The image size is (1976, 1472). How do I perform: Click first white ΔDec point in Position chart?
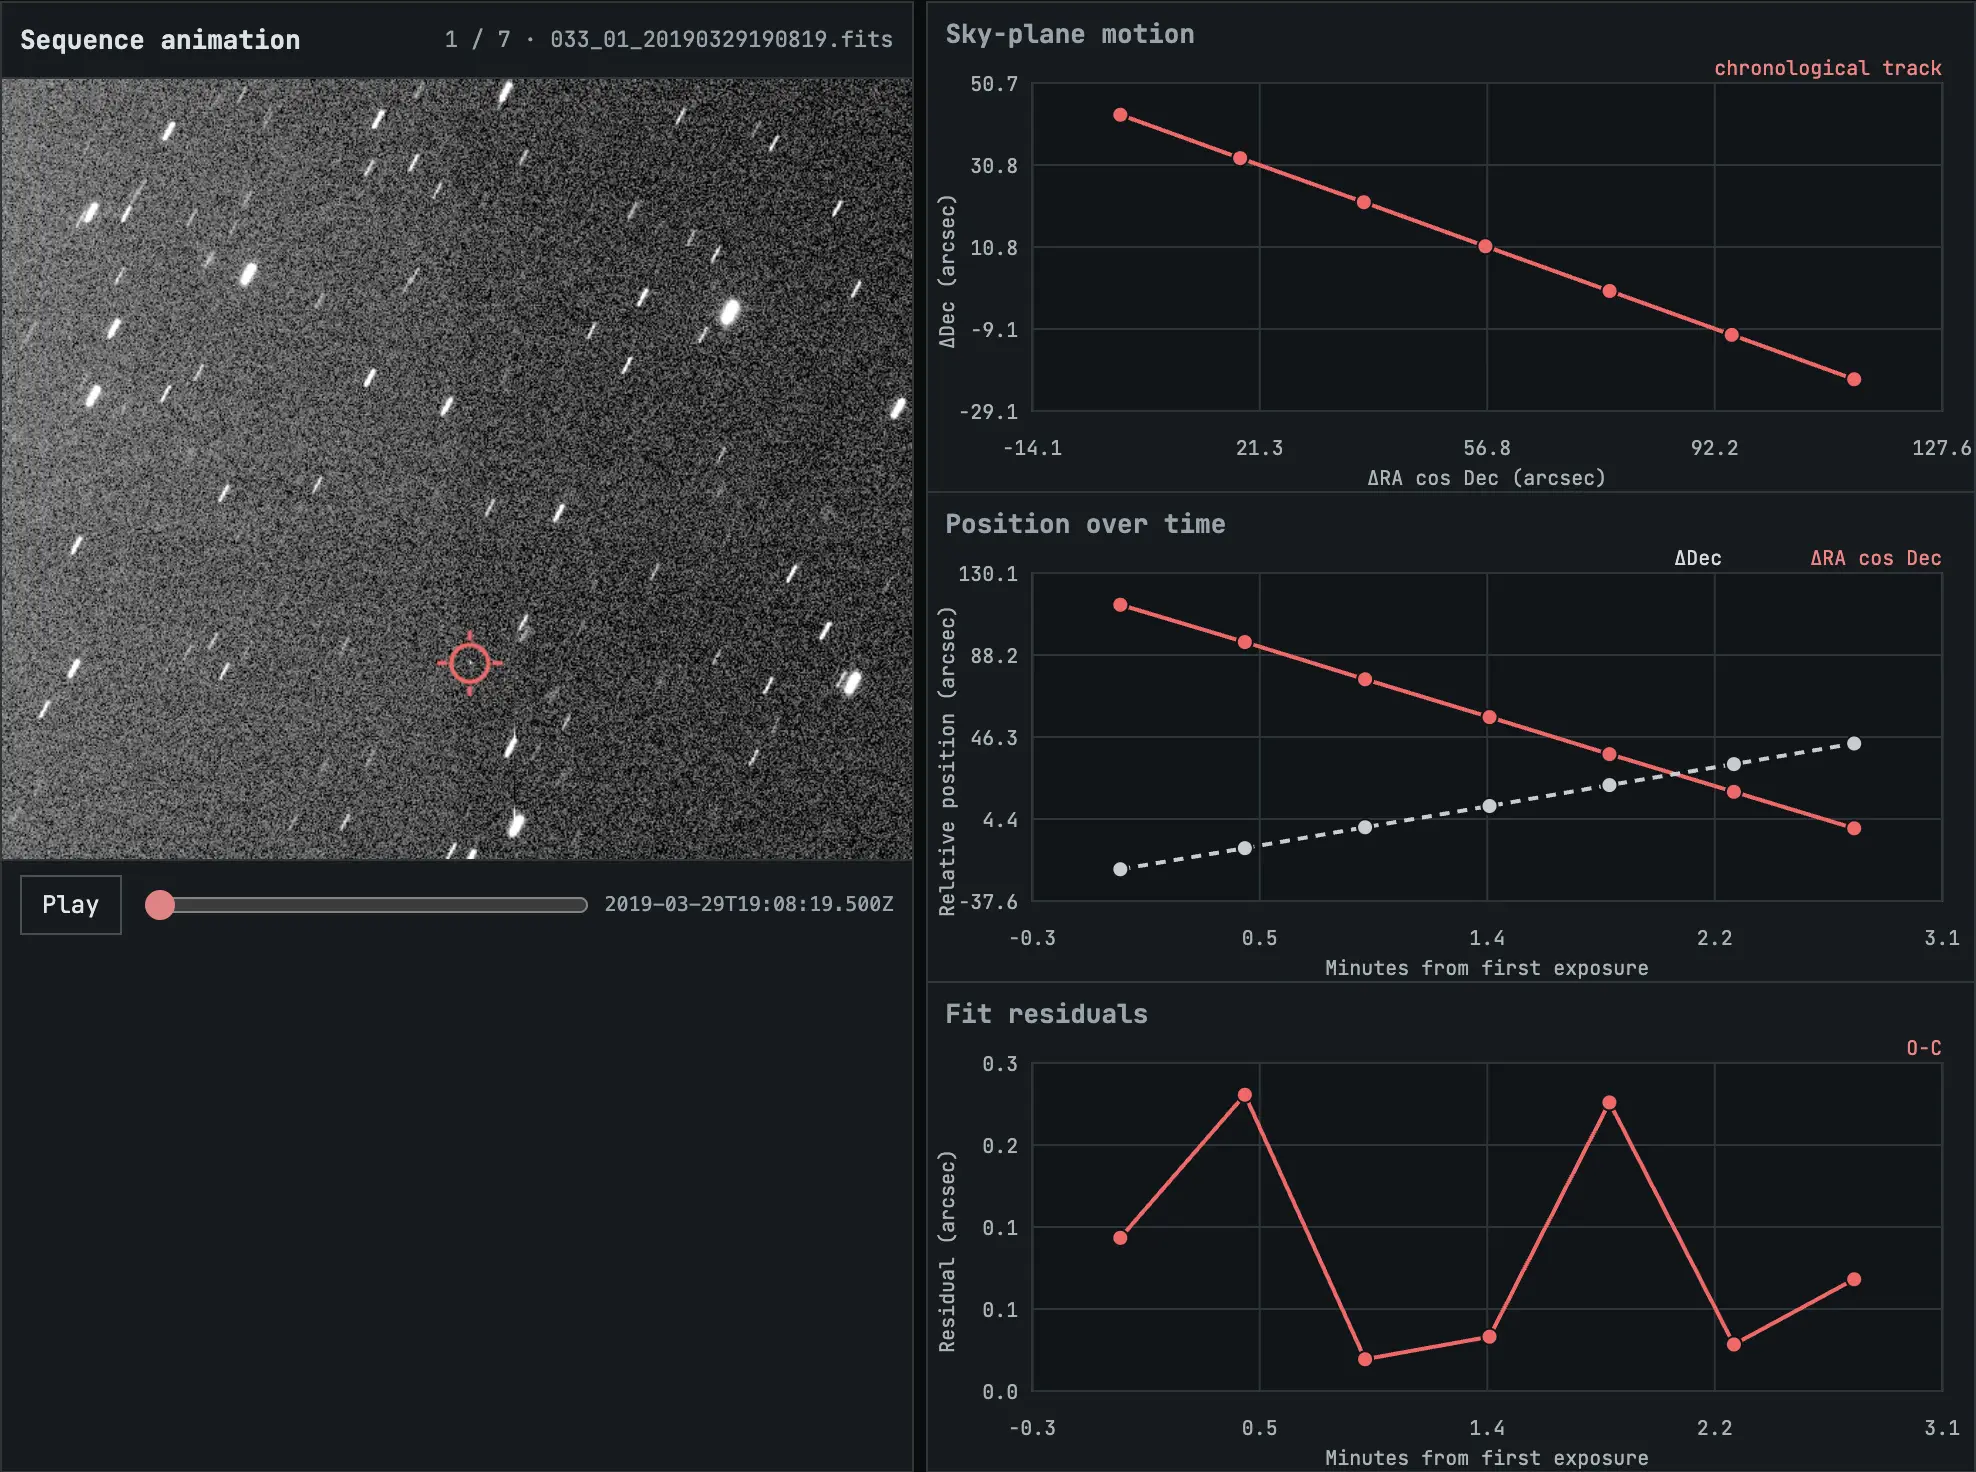pos(1120,869)
